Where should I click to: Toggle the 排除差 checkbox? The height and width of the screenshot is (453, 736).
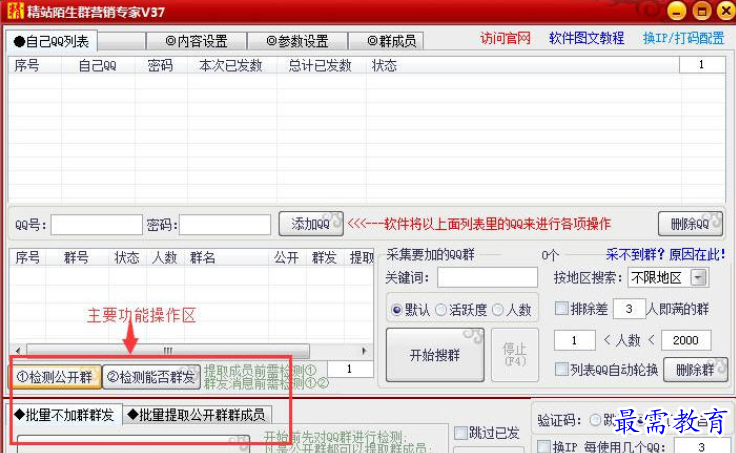pyautogui.click(x=561, y=308)
